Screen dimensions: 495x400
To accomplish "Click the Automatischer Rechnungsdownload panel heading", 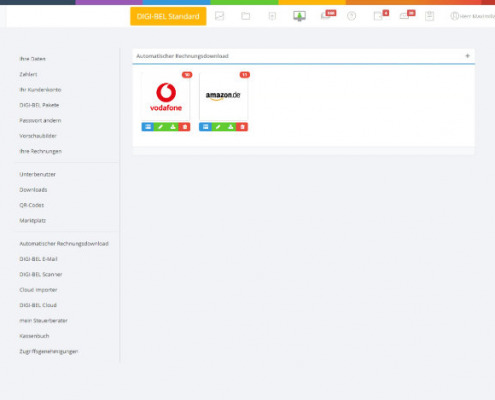I will click(182, 56).
